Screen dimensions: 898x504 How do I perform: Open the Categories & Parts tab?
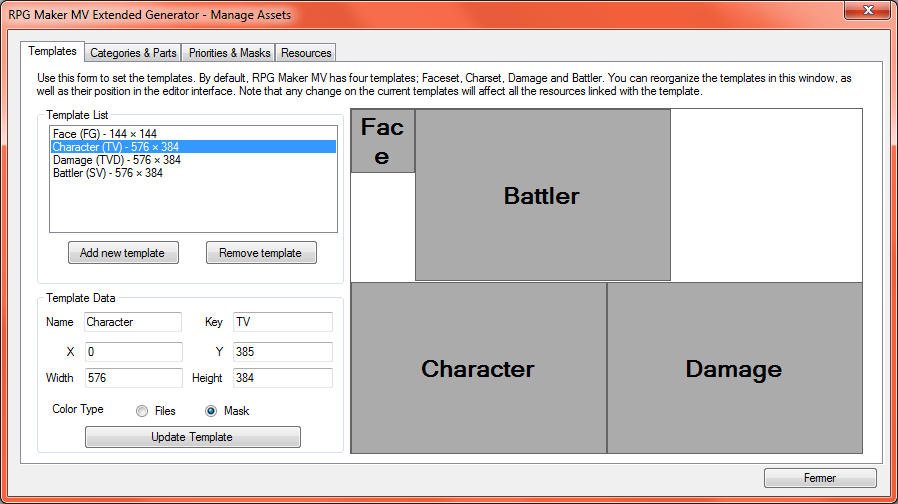click(x=133, y=53)
